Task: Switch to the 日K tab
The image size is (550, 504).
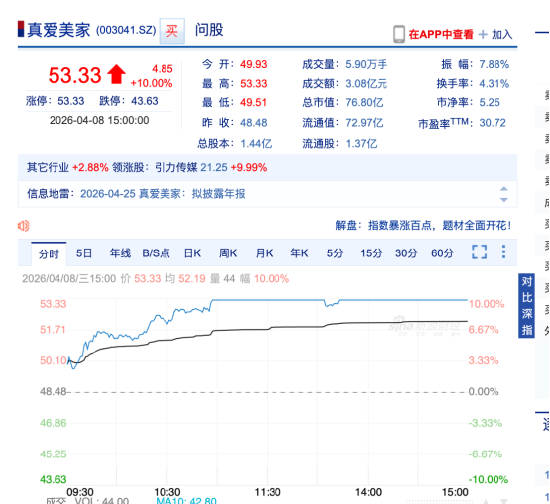Action: click(x=193, y=253)
